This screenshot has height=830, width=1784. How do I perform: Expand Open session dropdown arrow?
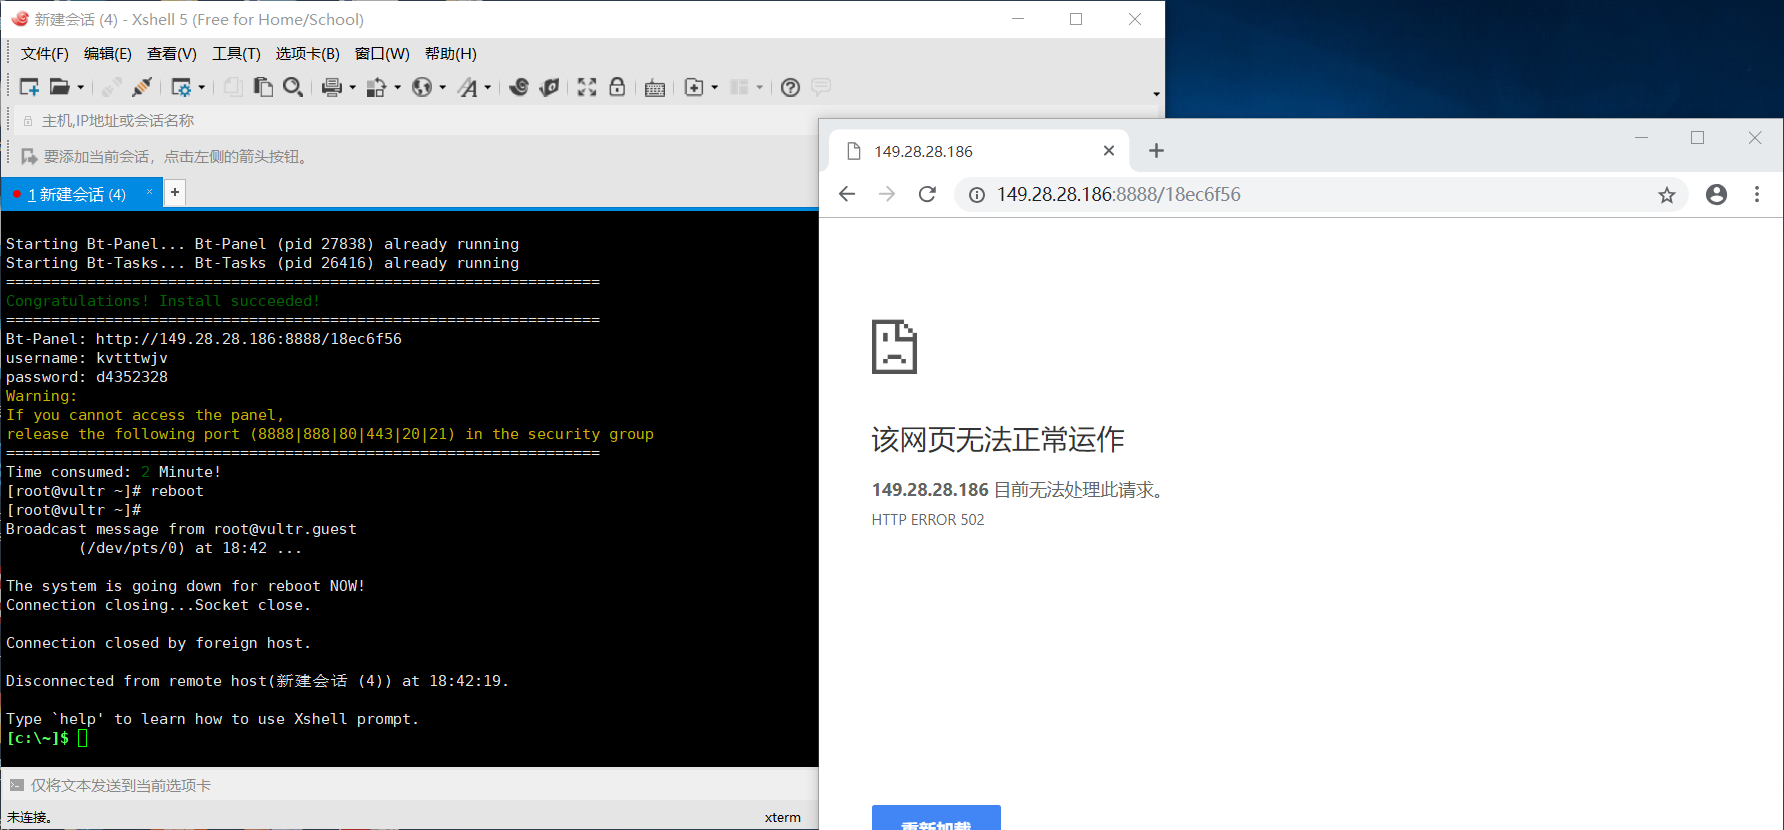pos(81,87)
